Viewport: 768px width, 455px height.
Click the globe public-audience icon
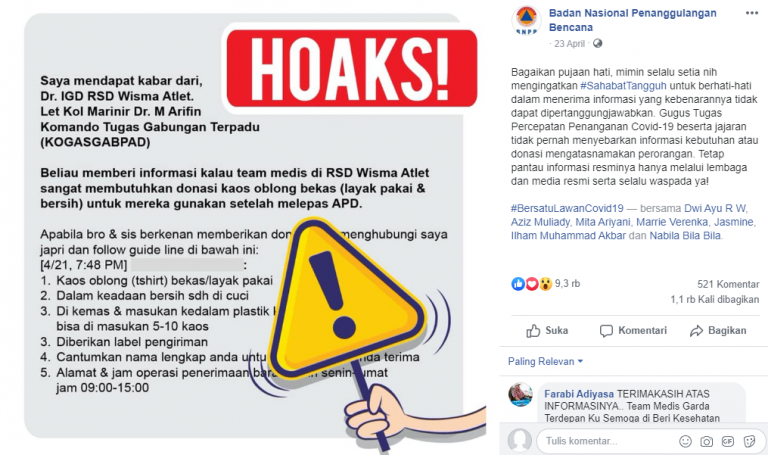coord(598,44)
